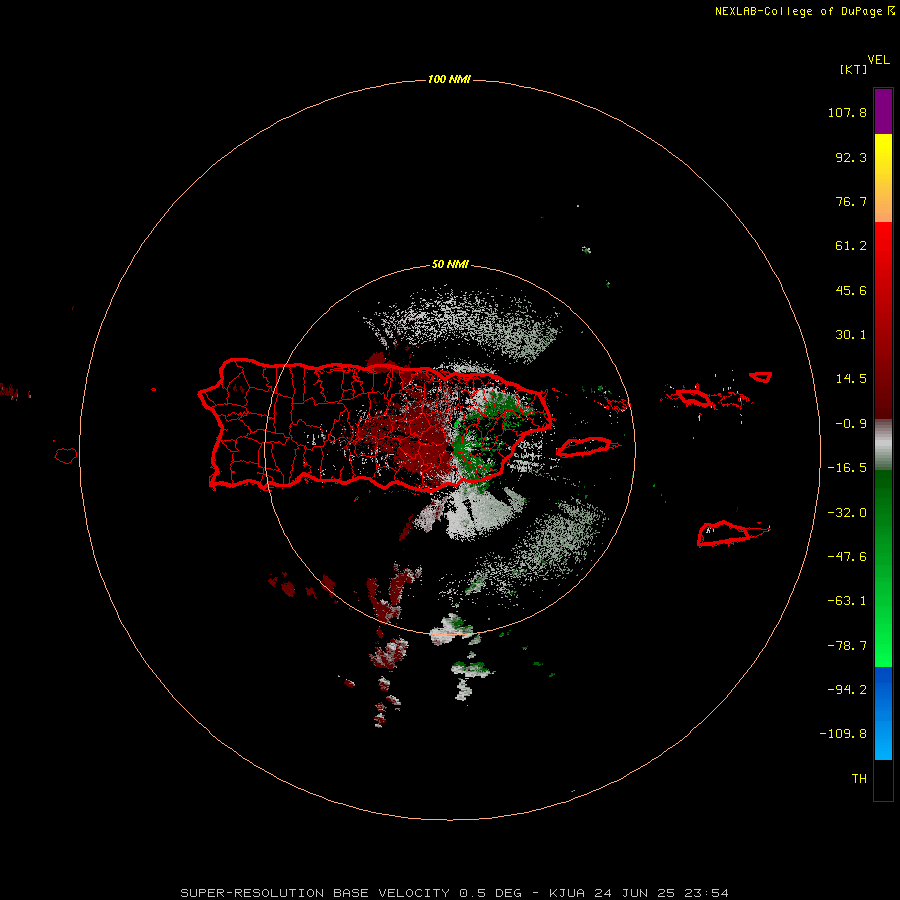900x900 pixels.
Task: Select the -63.1 velocity scale value
Action: click(847, 601)
